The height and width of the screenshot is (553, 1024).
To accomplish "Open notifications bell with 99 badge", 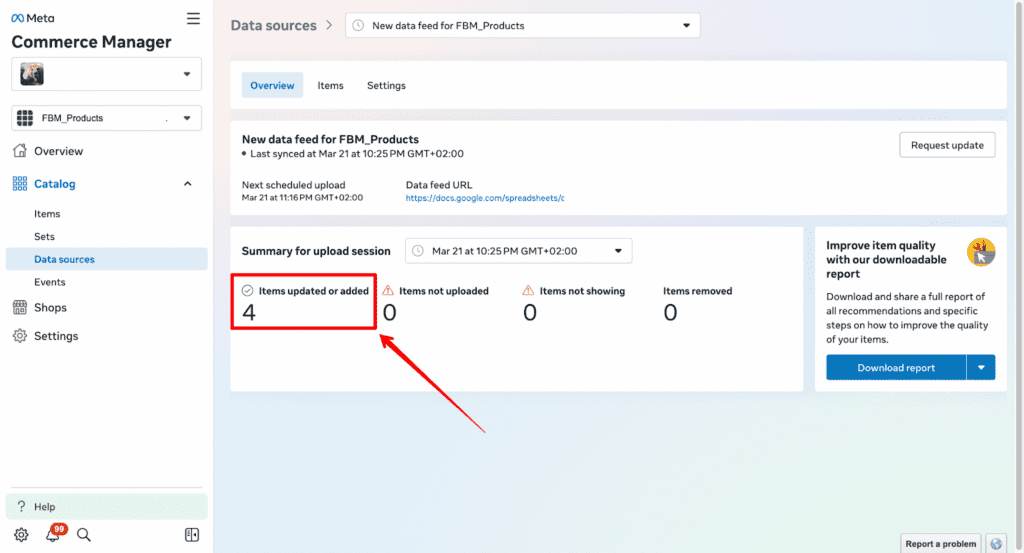I will 54,534.
